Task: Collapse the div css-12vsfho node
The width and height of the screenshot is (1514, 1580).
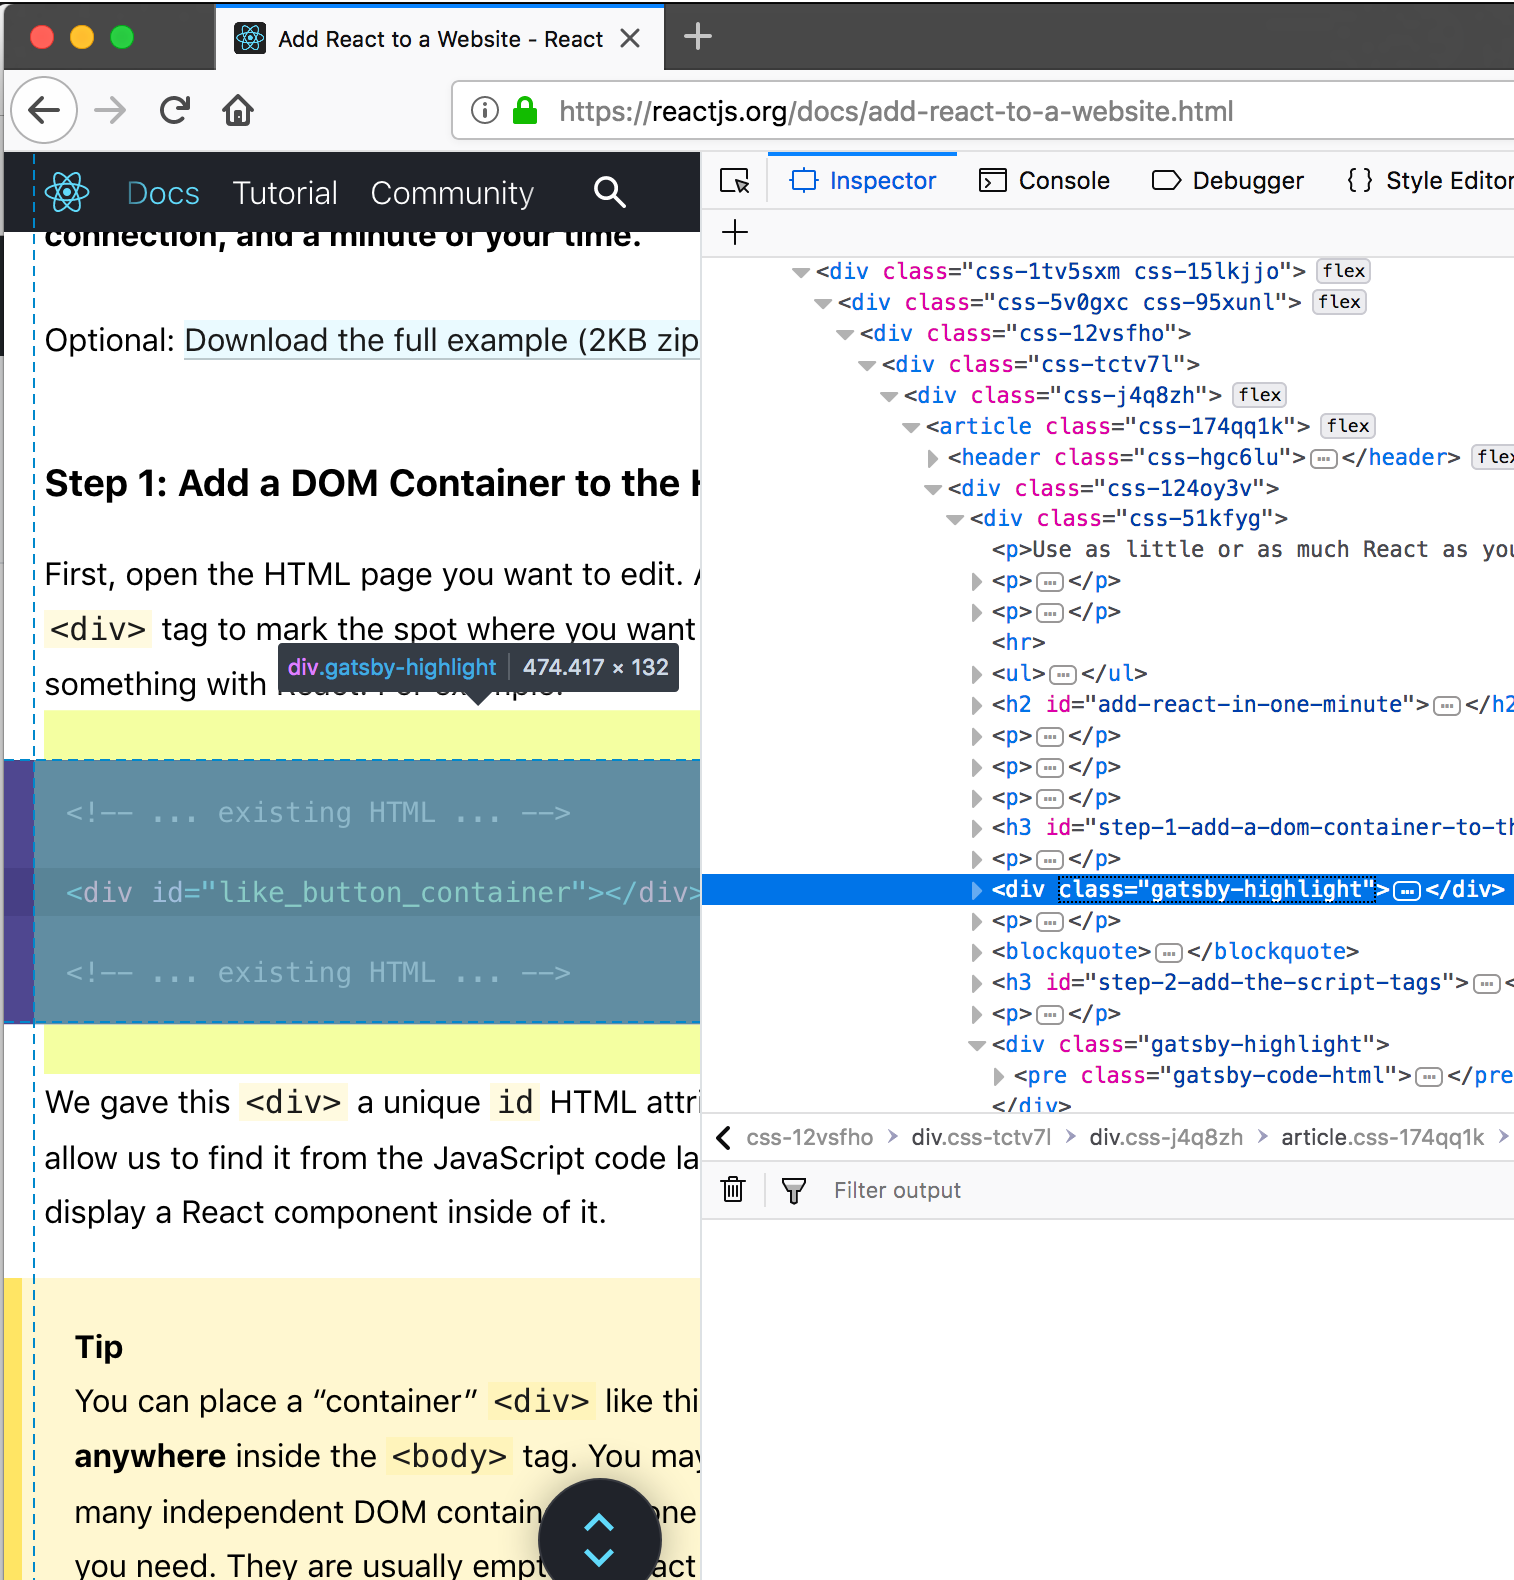Action: [844, 334]
